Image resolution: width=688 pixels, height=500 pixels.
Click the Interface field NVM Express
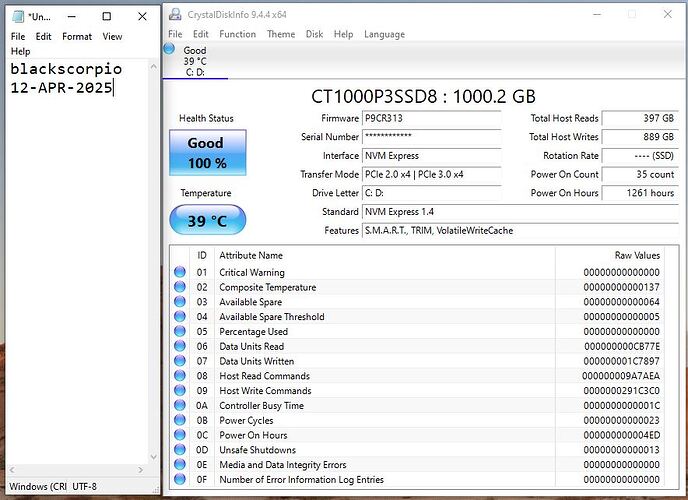click(431, 156)
